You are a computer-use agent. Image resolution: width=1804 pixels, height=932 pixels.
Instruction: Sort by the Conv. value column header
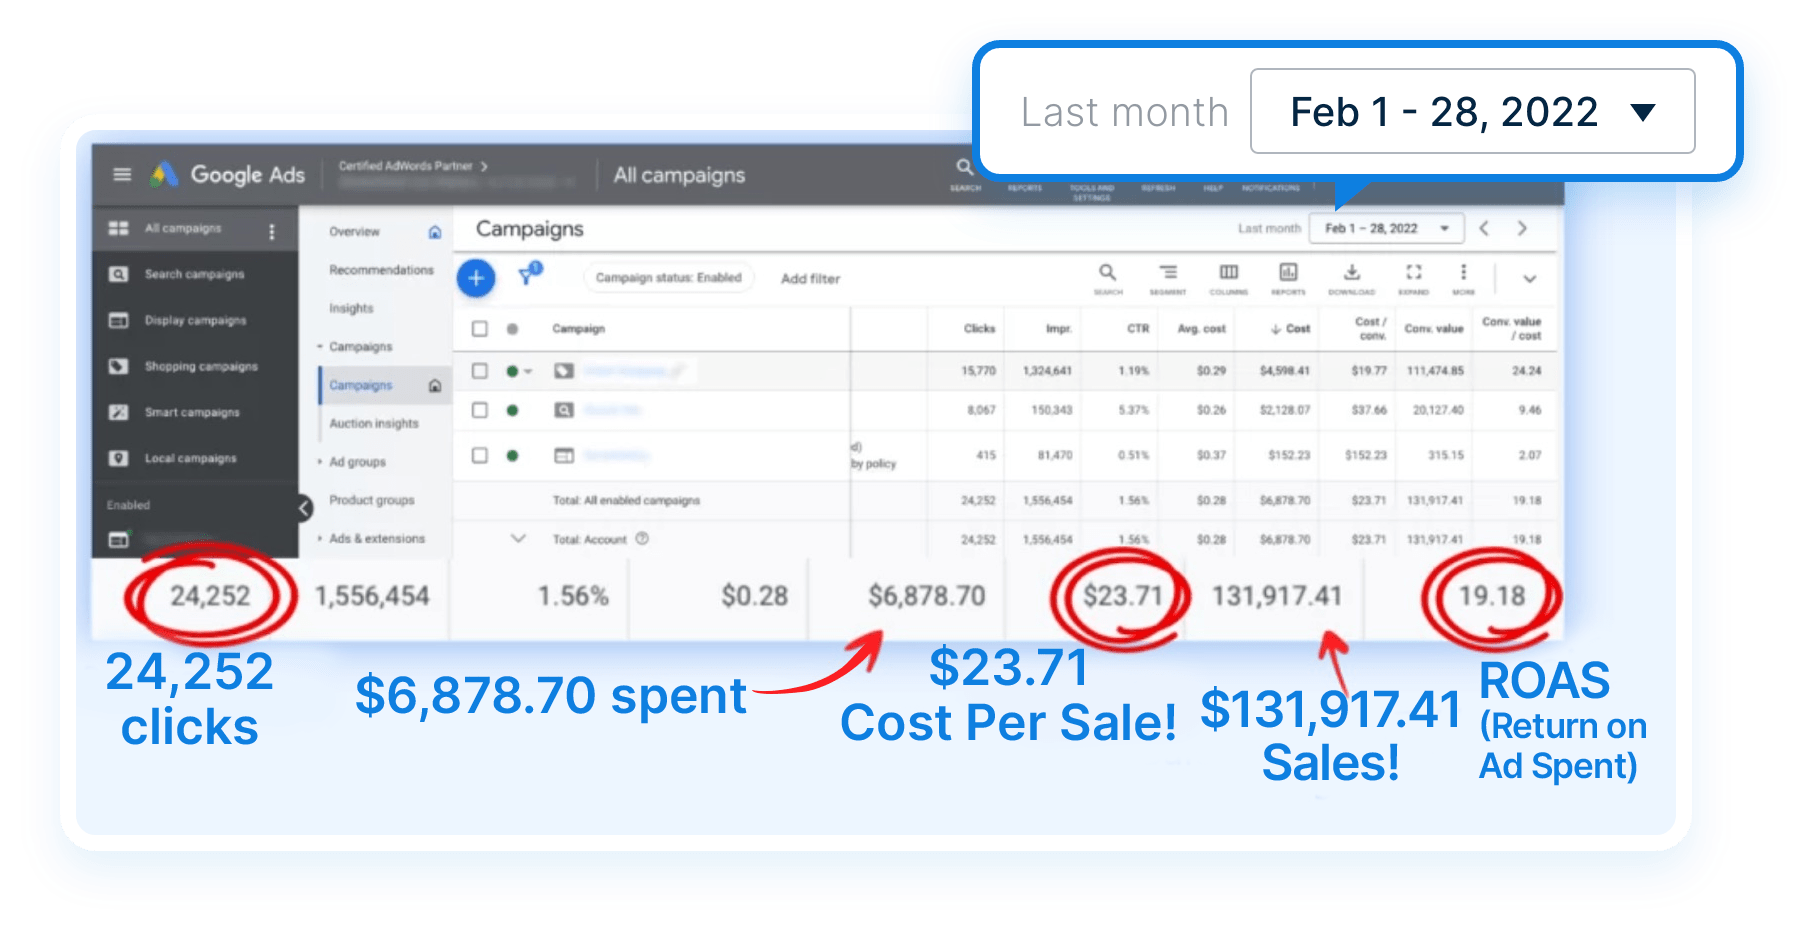(x=1433, y=329)
